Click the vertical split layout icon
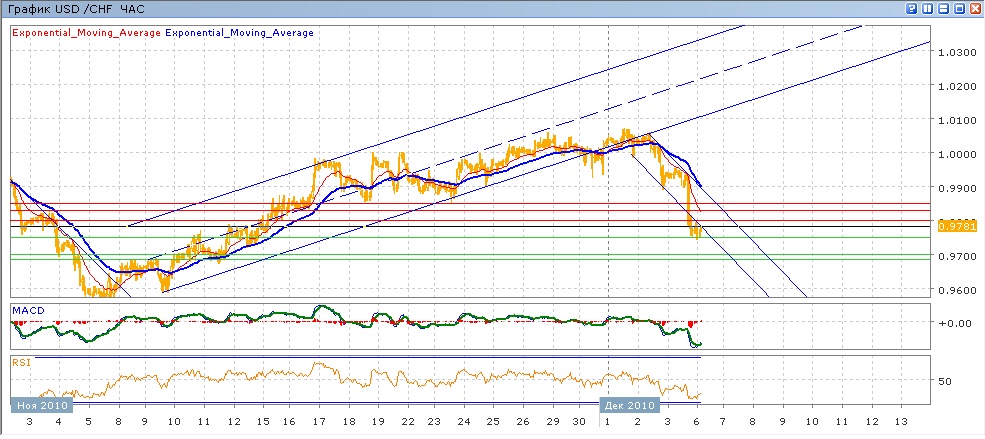The image size is (985, 439). pyautogui.click(x=927, y=8)
